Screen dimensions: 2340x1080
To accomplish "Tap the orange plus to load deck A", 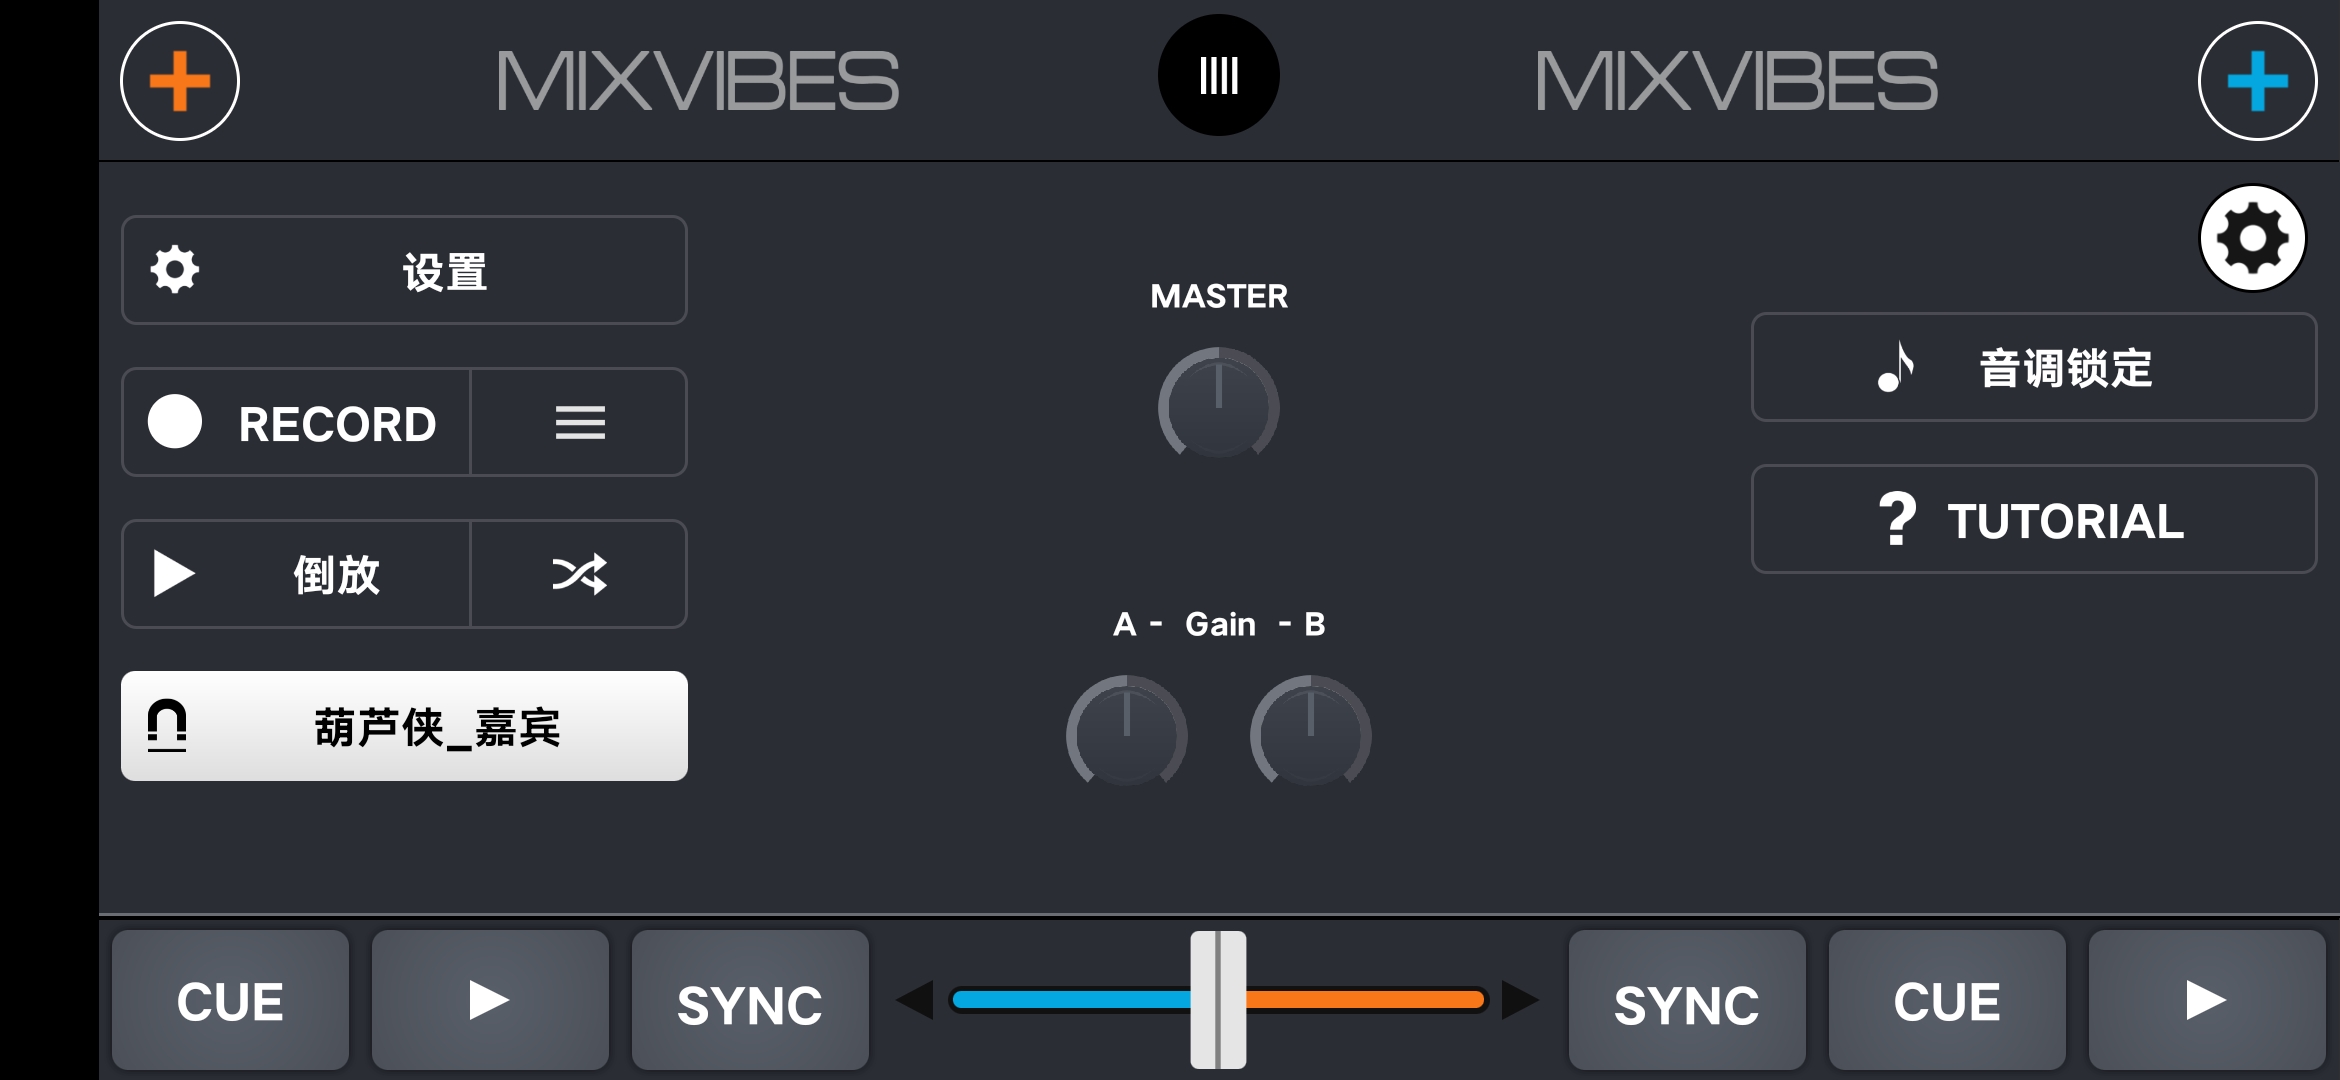I will pyautogui.click(x=180, y=81).
